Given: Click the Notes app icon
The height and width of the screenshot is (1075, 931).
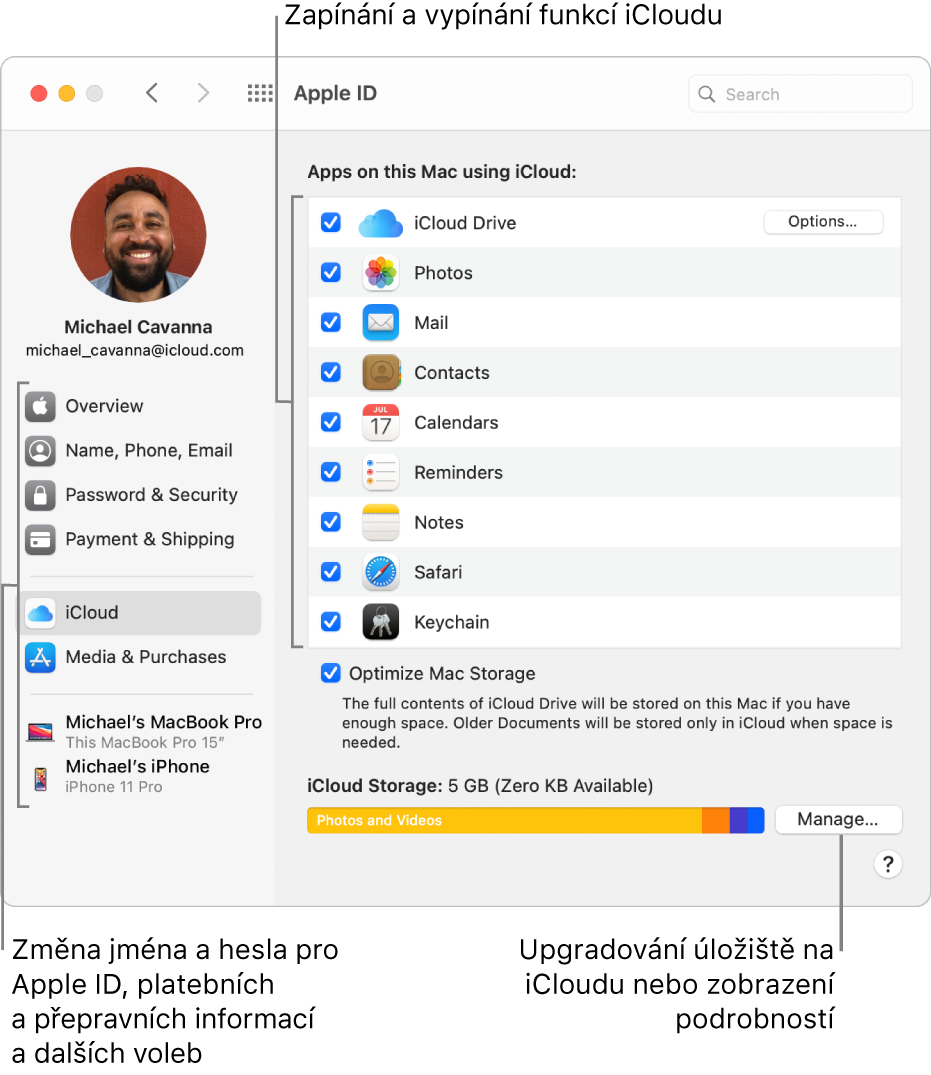Looking at the screenshot, I should click(x=380, y=522).
